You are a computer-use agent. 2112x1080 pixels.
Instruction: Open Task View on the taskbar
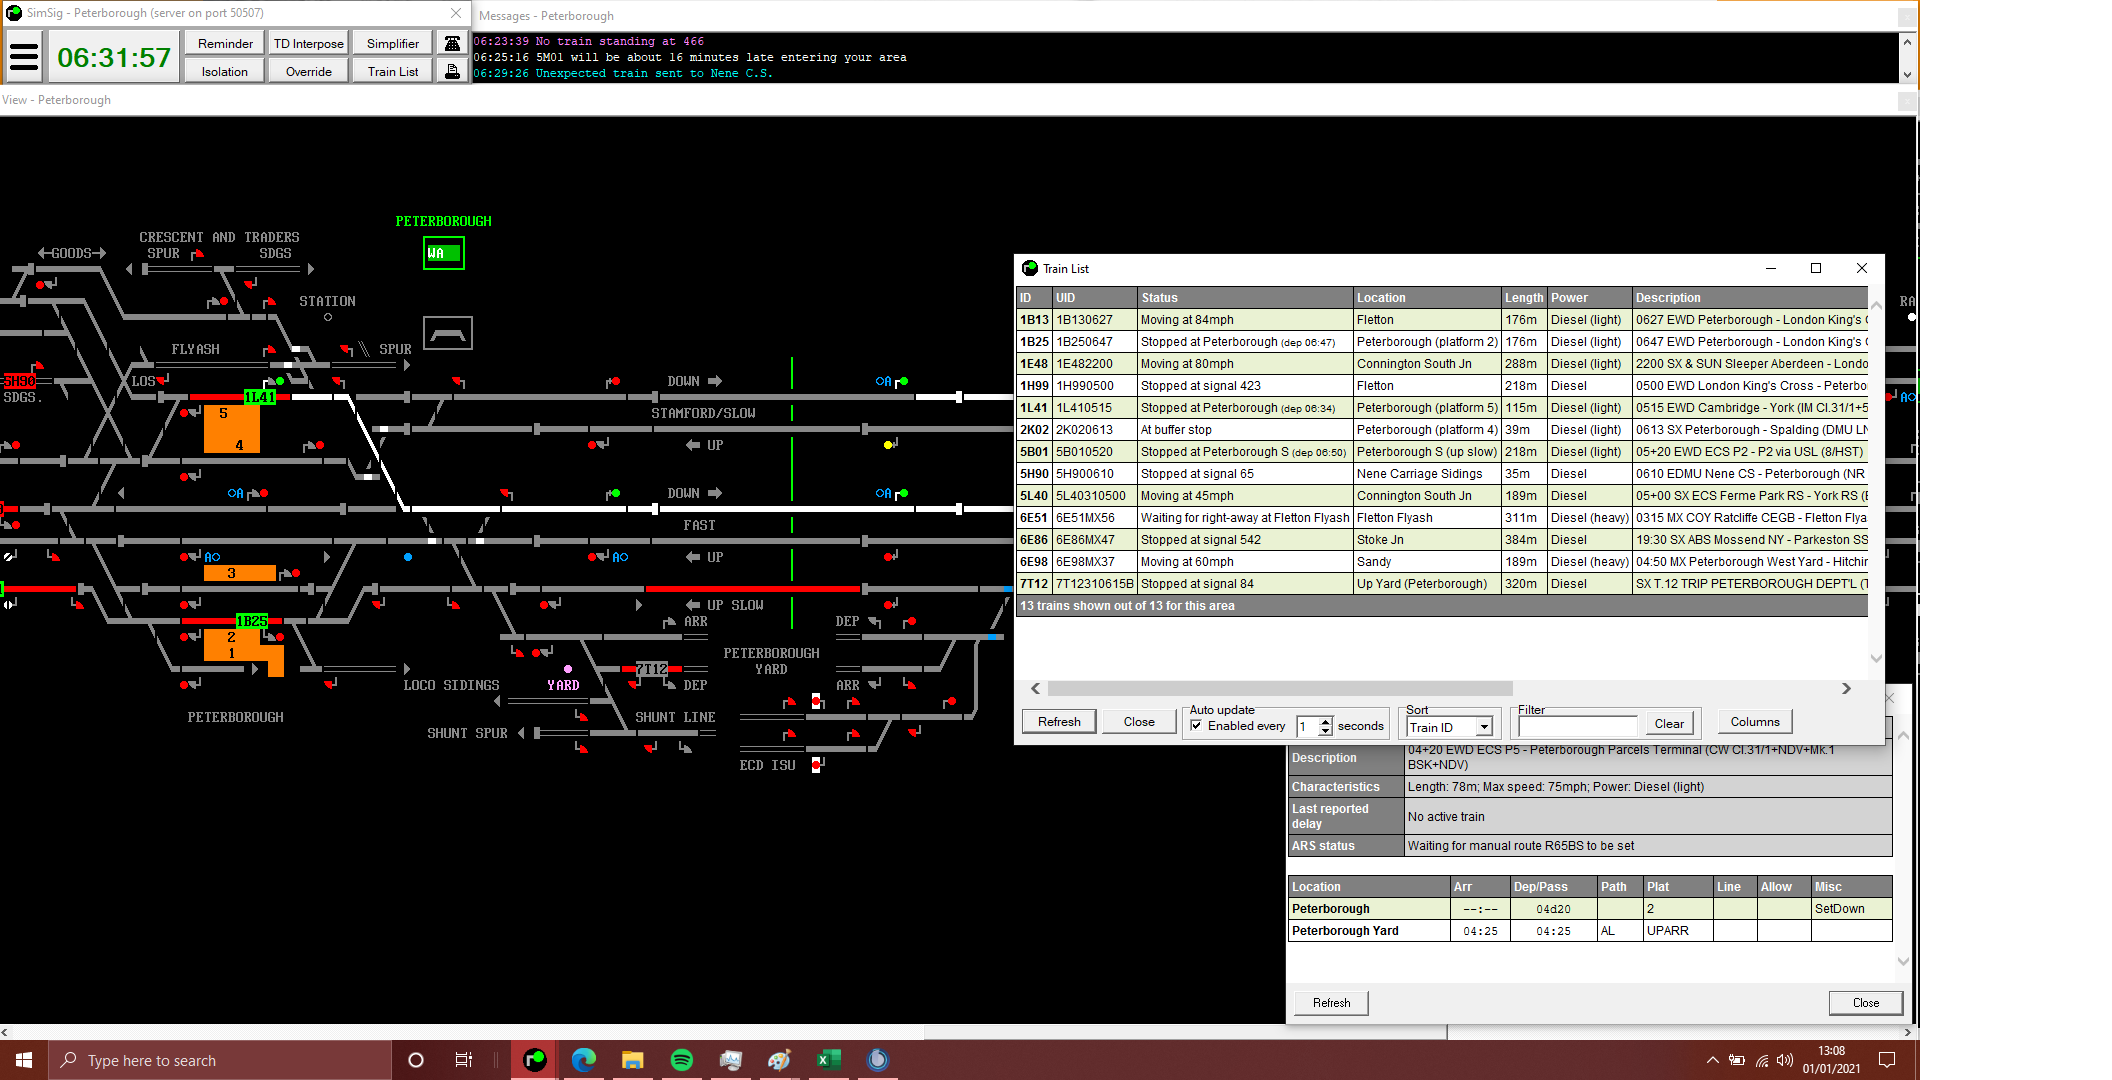point(463,1060)
